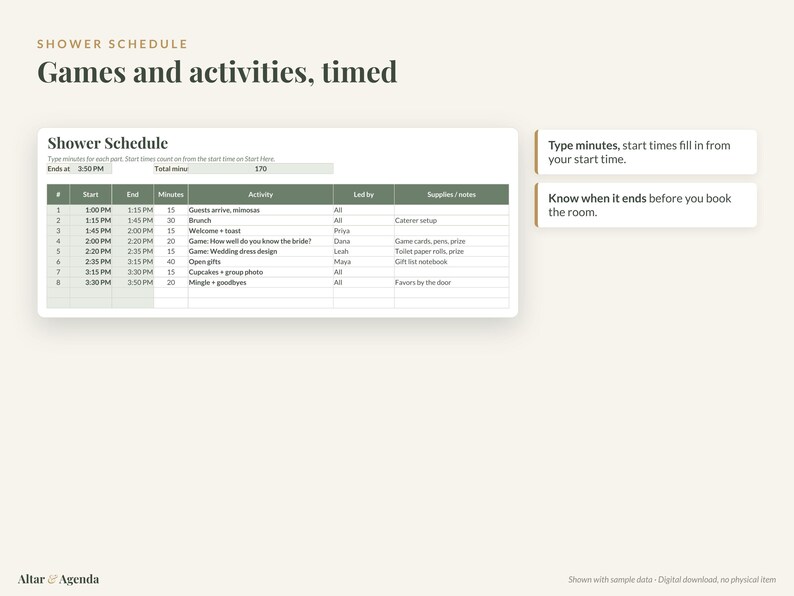
Task: Select 'Game cards, pens, prize' notes cell
Action: pos(452,241)
